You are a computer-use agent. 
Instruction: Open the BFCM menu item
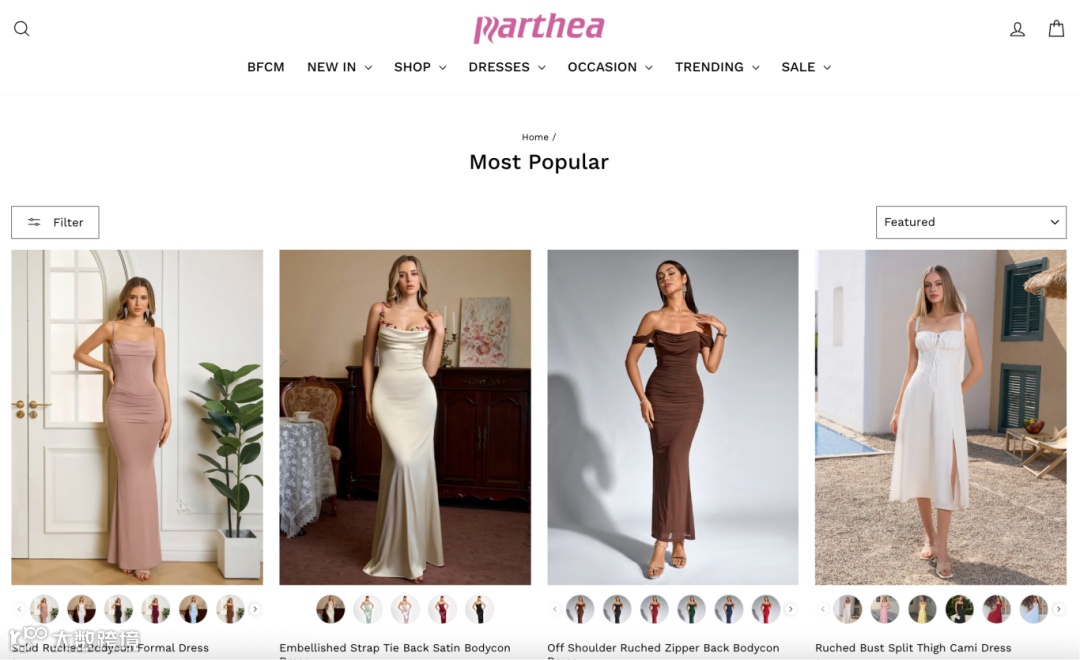pos(266,67)
